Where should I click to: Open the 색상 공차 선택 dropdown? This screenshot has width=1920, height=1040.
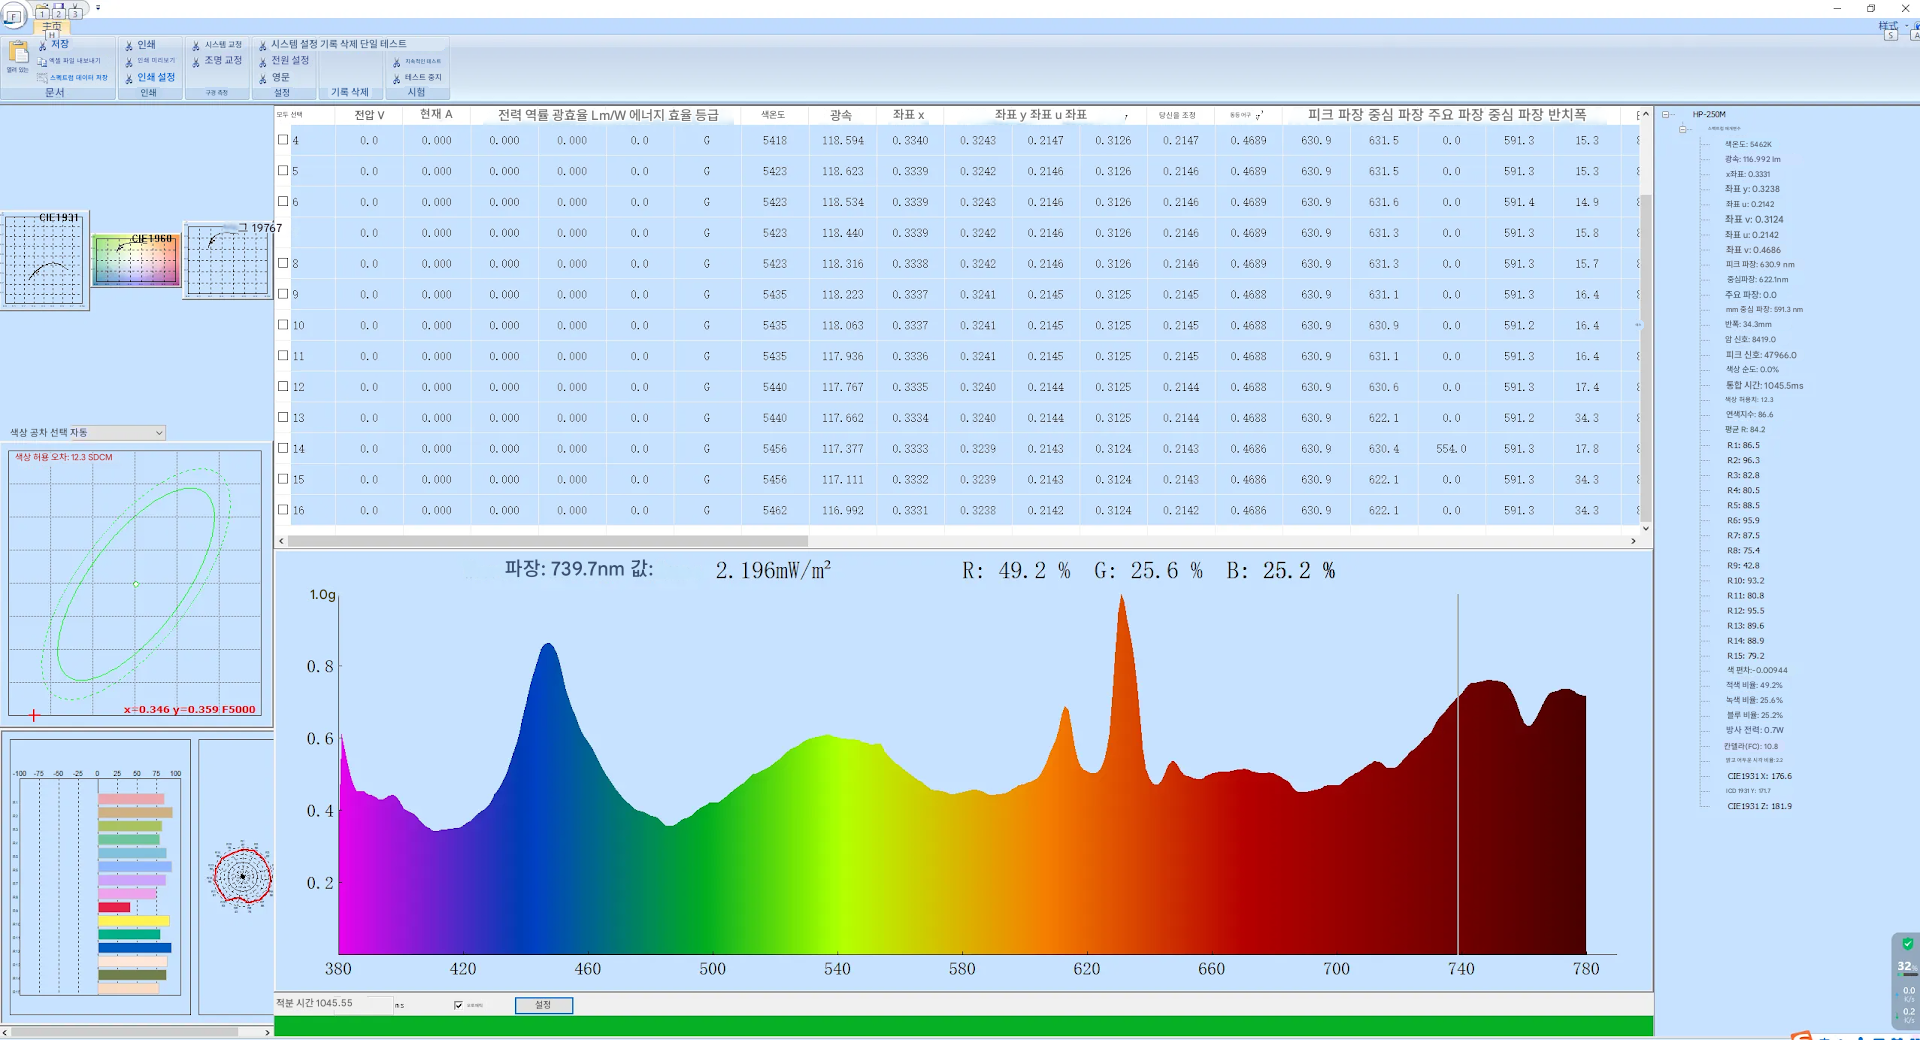(x=159, y=433)
